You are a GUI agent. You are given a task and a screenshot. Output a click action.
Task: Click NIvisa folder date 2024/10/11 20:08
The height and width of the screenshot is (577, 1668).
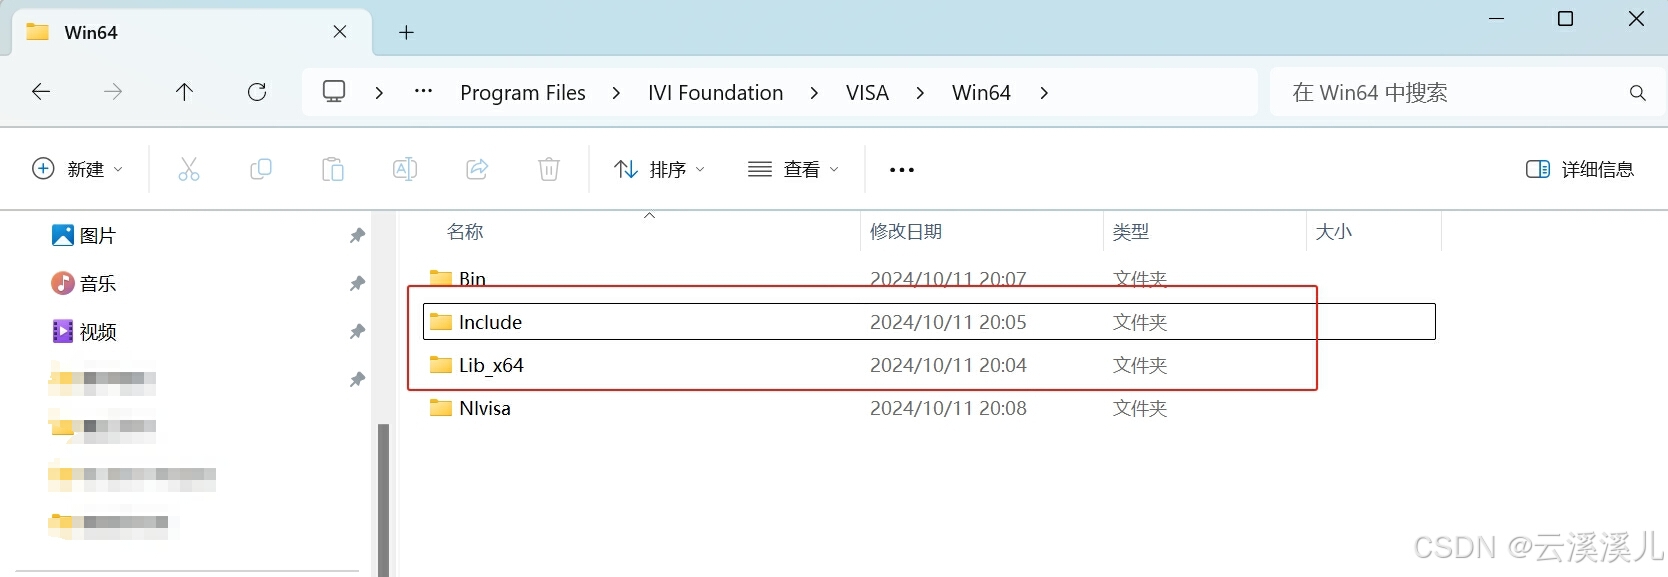[948, 408]
